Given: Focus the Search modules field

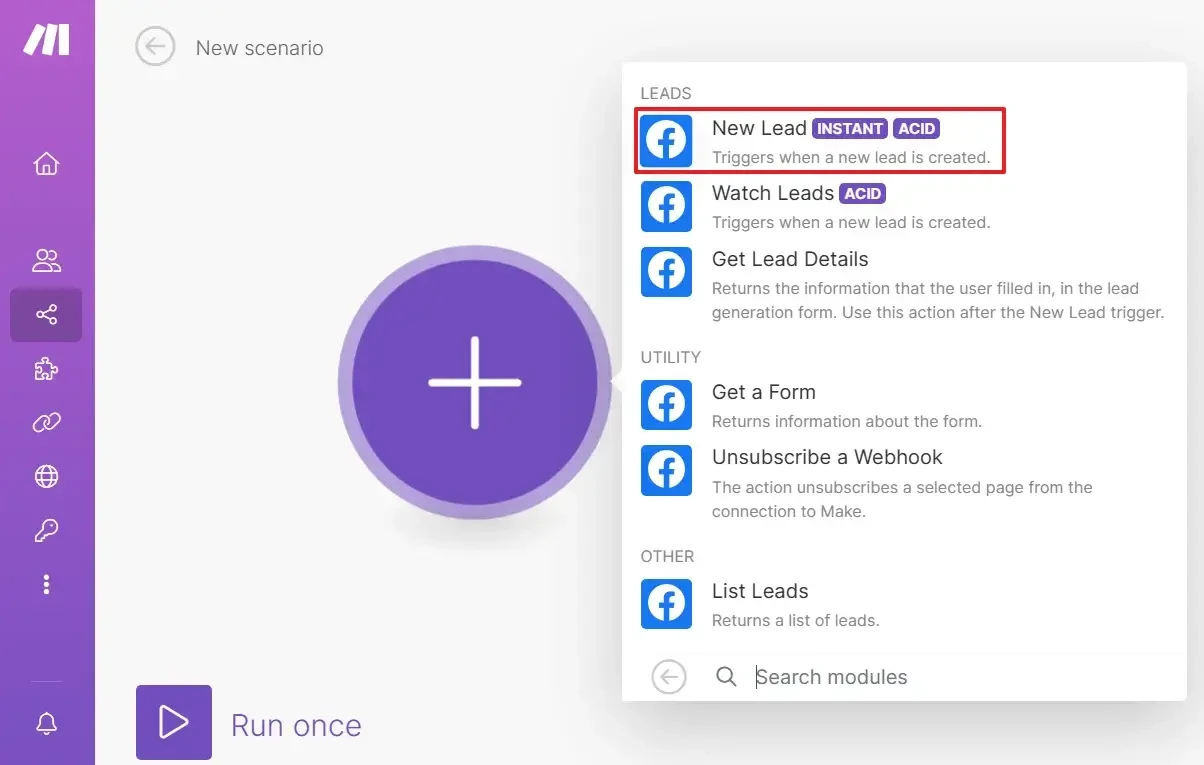Looking at the screenshot, I should [x=960, y=677].
